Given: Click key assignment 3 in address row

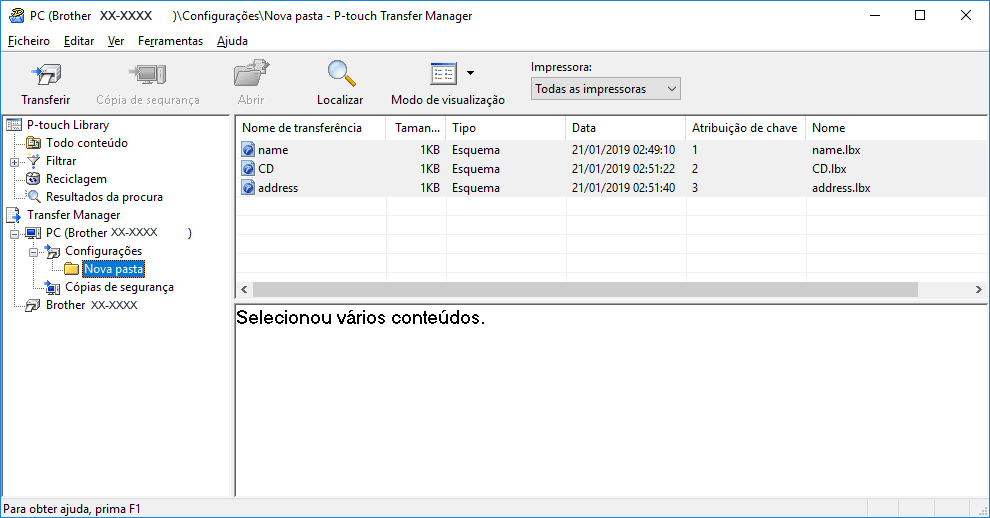Looking at the screenshot, I should pos(695,188).
